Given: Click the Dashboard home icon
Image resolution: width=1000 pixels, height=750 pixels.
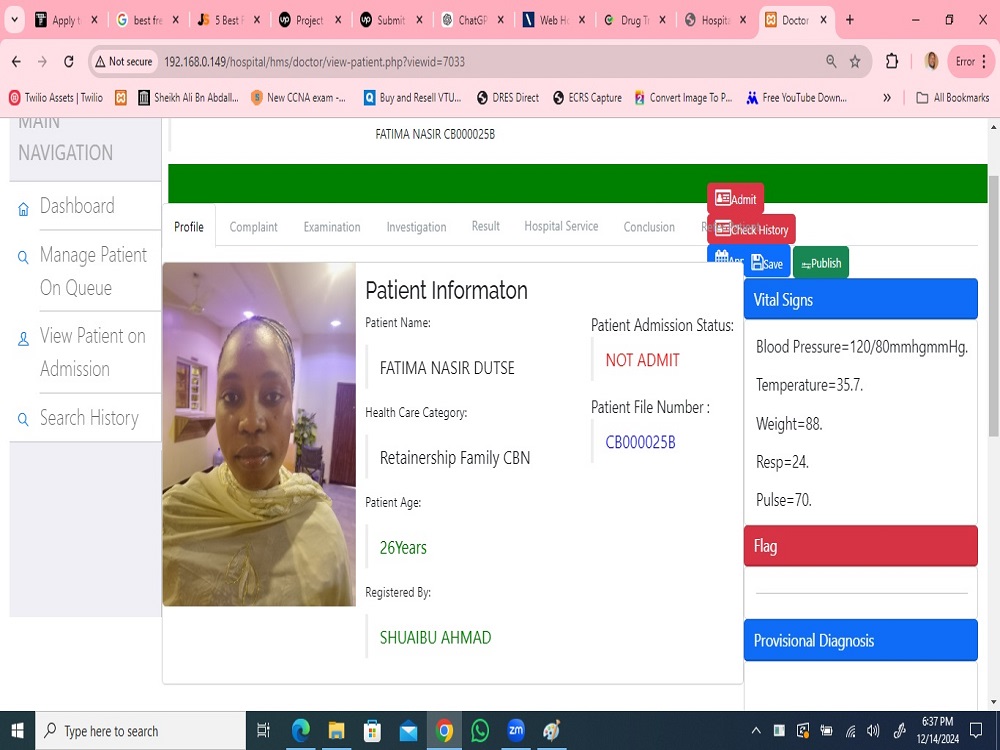Looking at the screenshot, I should point(23,209).
